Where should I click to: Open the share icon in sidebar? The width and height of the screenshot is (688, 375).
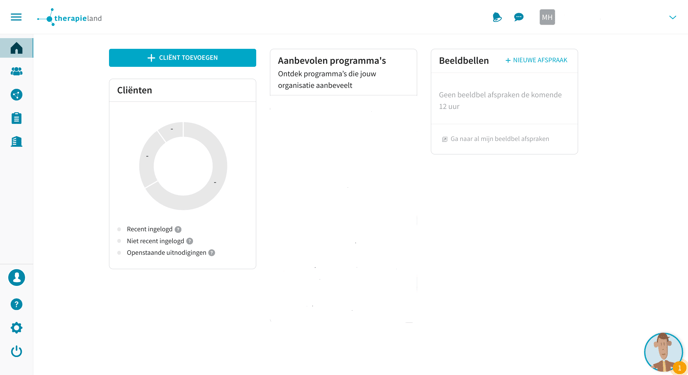tap(16, 95)
